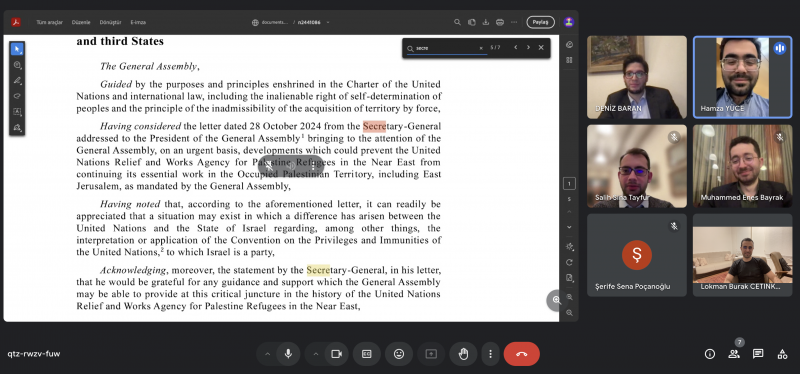This screenshot has width=800, height=374.
Task: Select the arrow cursor tool in PDF toolbar
Action: pyautogui.click(x=17, y=49)
